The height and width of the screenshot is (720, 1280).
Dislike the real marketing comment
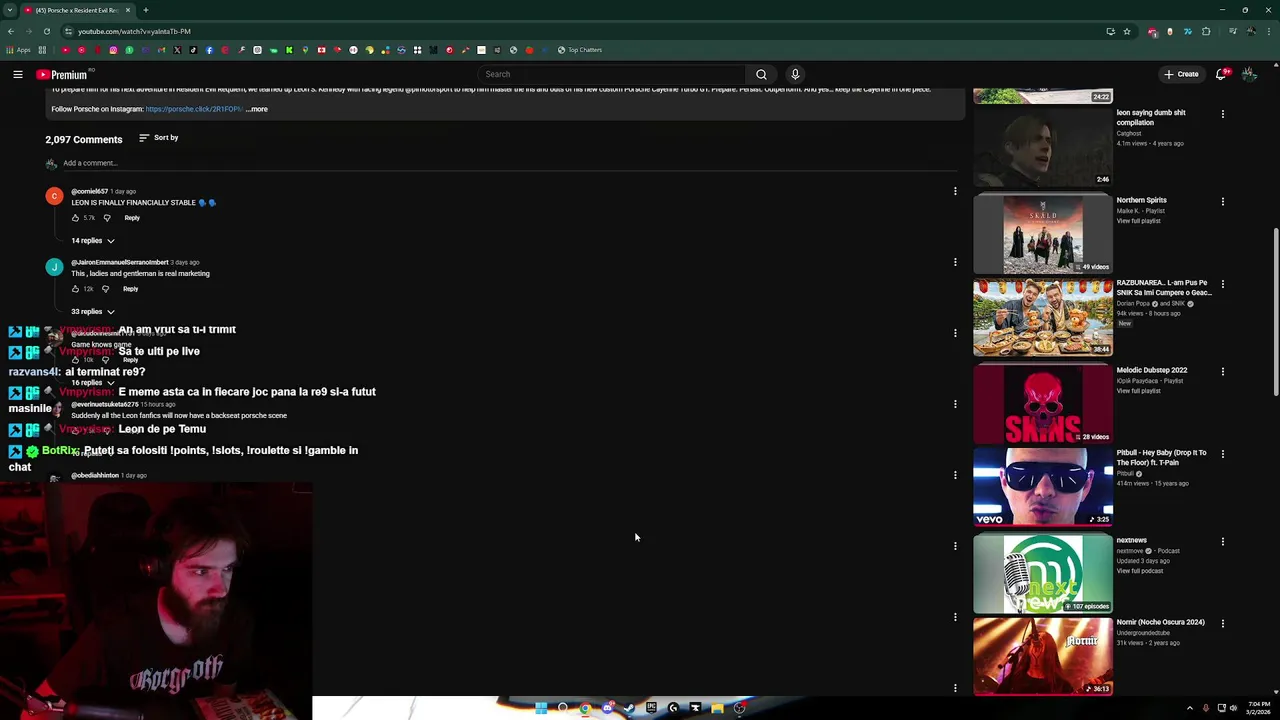click(105, 289)
